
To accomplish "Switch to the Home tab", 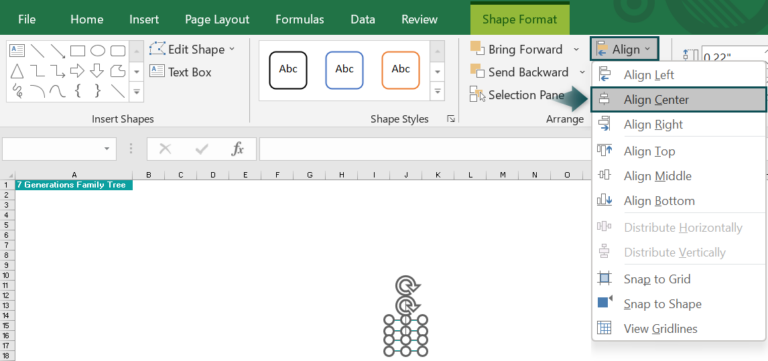I will pyautogui.click(x=87, y=20).
